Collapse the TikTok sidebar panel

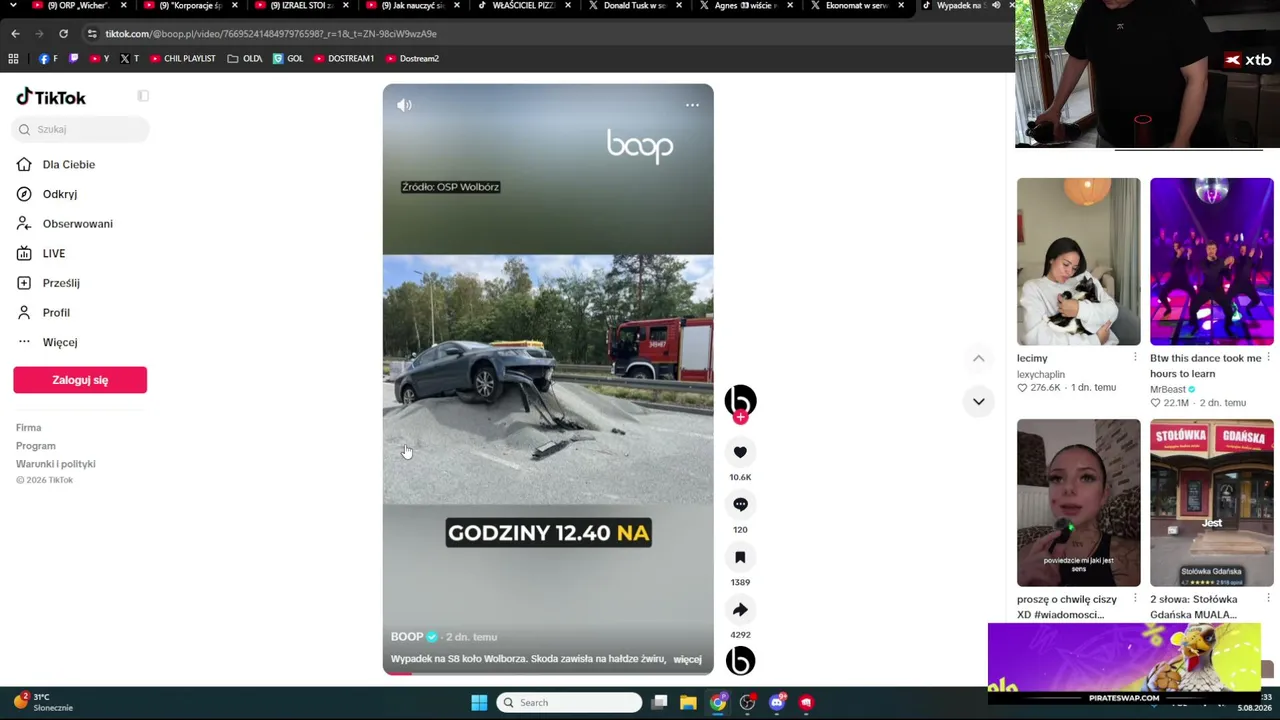pyautogui.click(x=143, y=96)
